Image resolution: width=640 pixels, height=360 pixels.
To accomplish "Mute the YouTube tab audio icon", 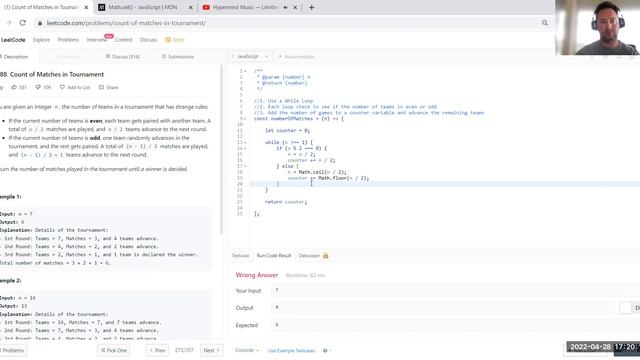I will tap(285, 7).
